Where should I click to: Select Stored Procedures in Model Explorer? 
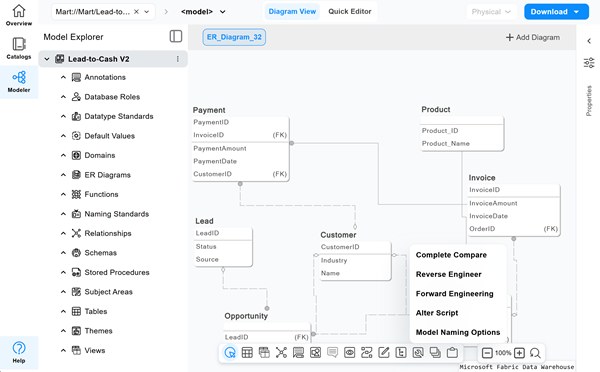(117, 272)
